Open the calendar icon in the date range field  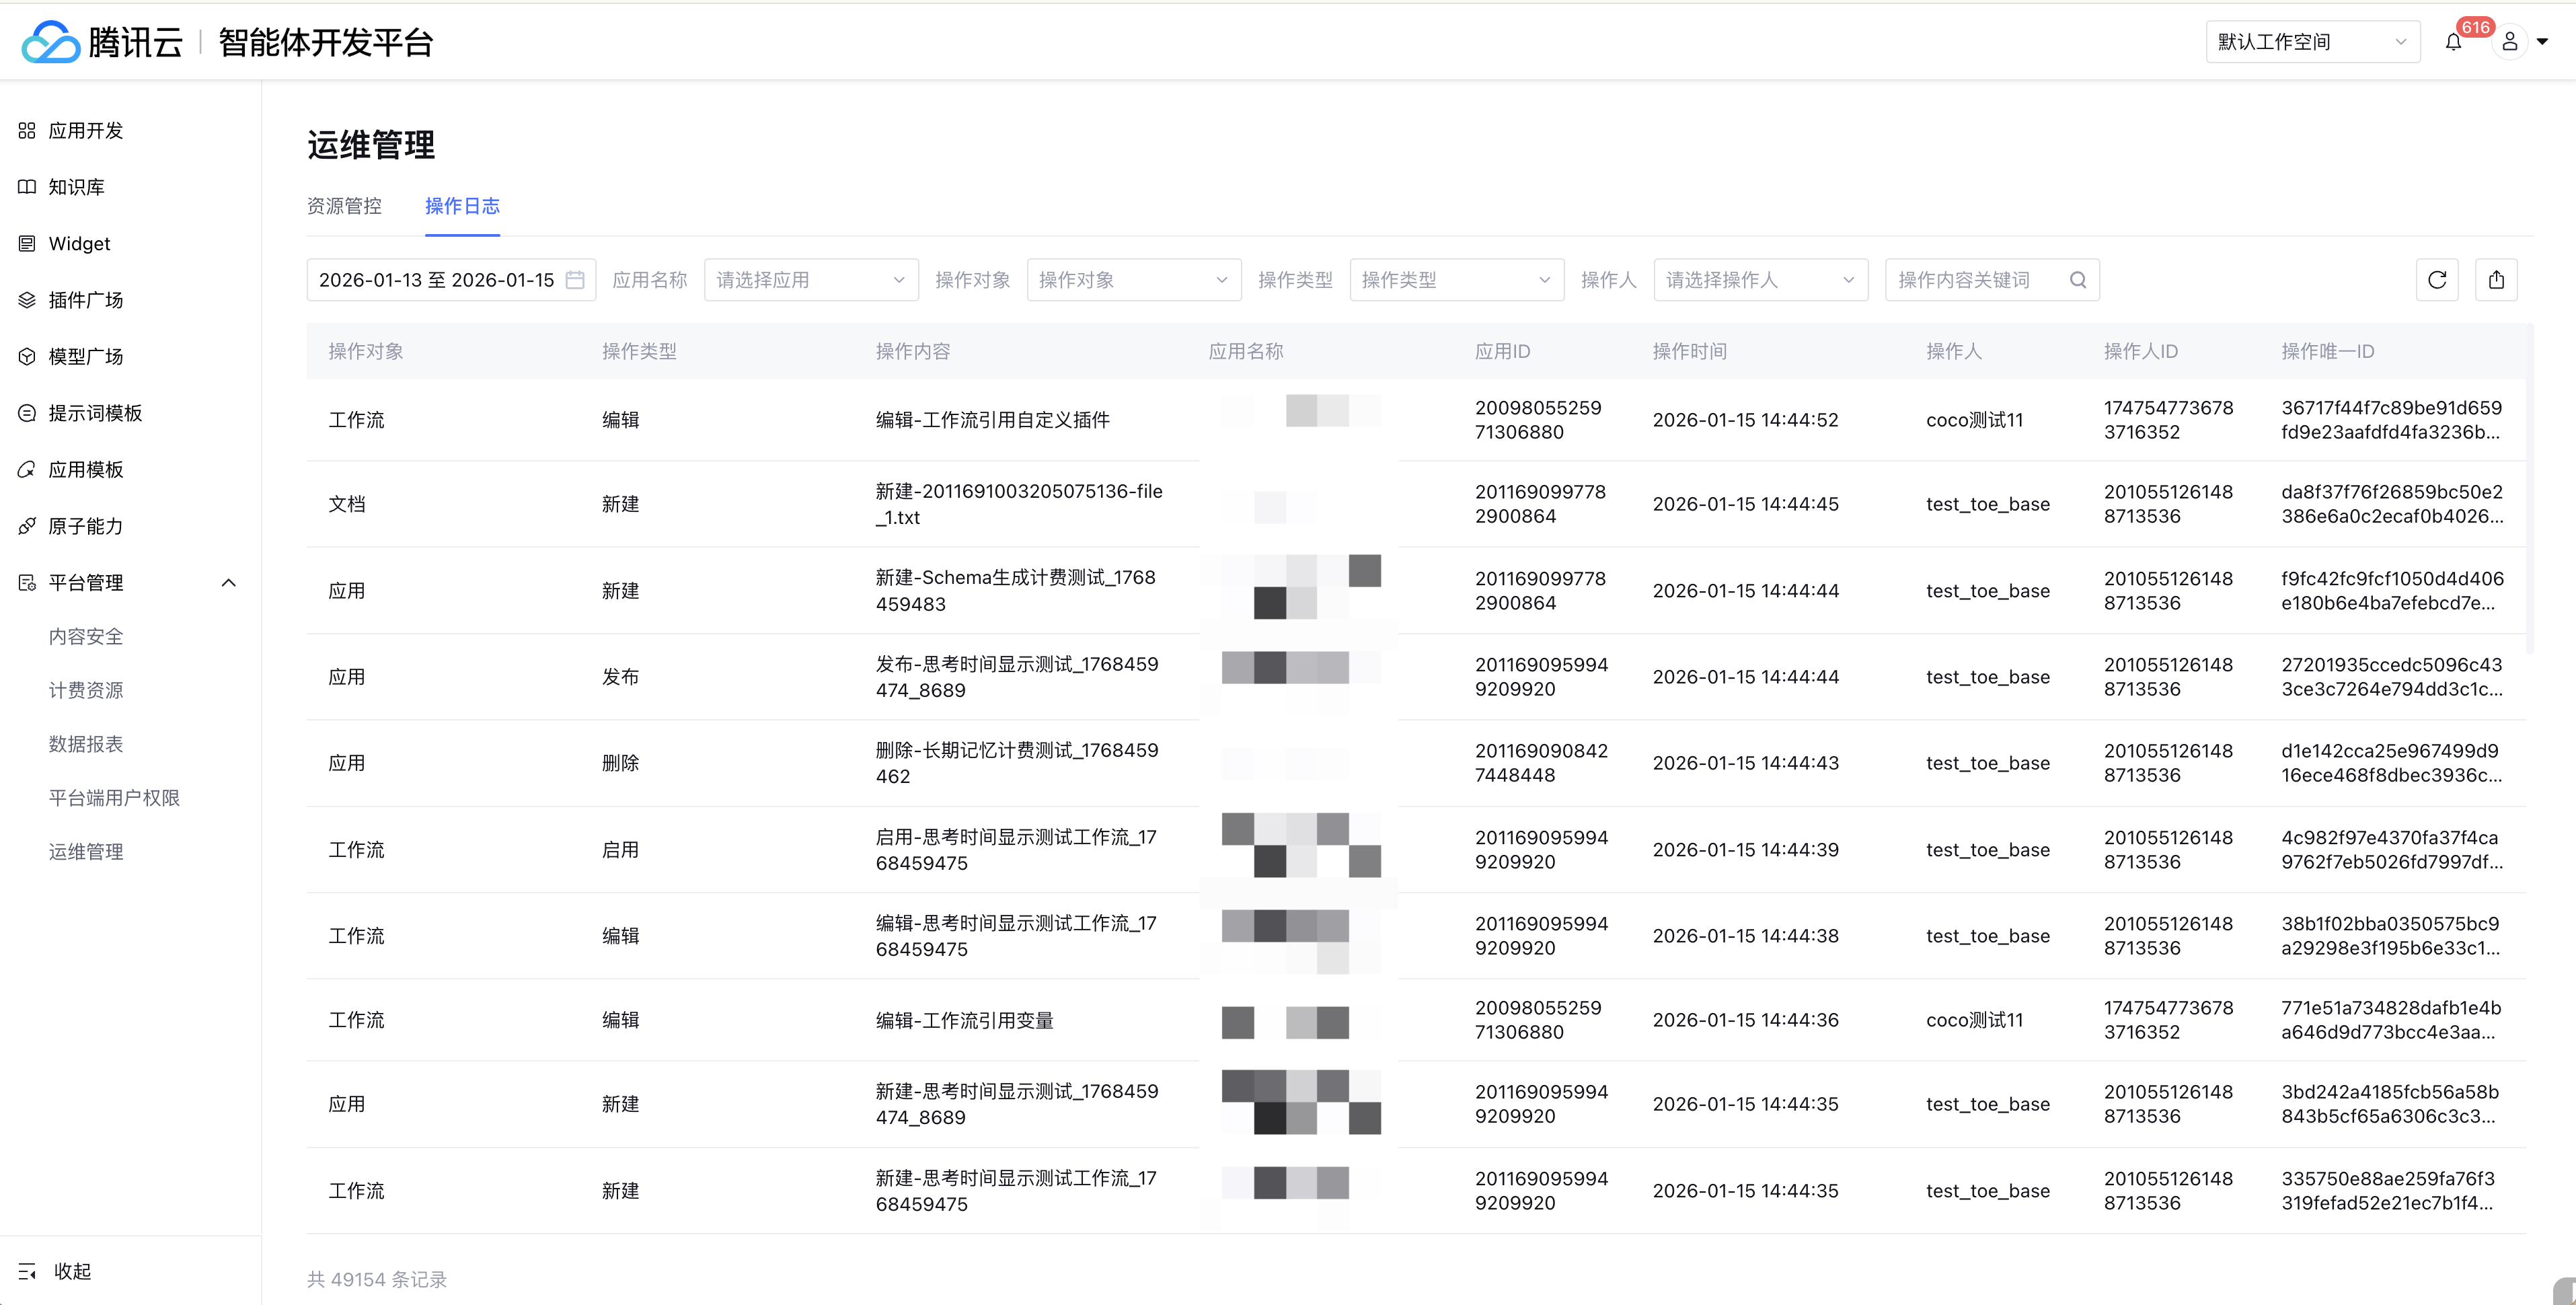point(575,280)
